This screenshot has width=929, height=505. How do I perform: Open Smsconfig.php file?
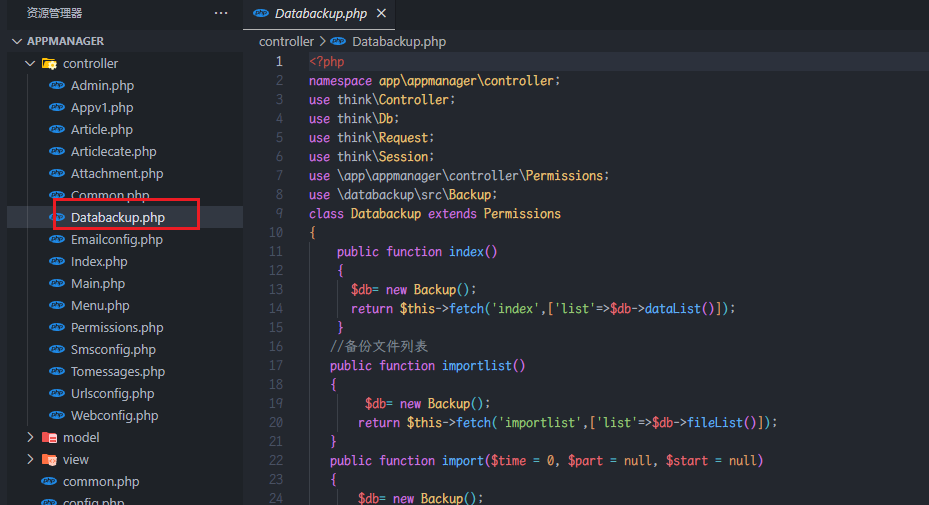[x=113, y=349]
